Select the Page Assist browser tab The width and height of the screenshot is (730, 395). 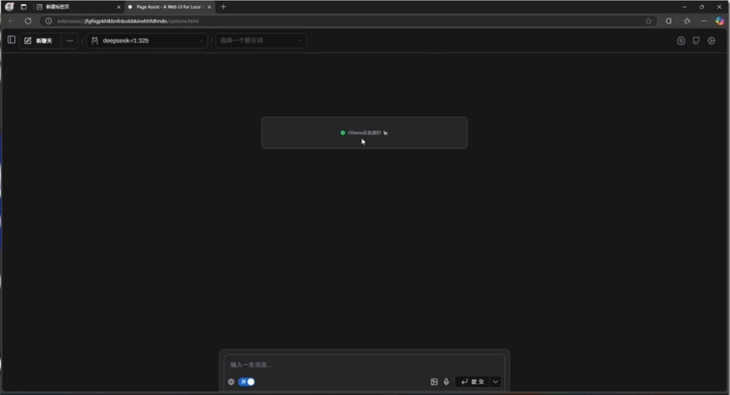click(169, 7)
